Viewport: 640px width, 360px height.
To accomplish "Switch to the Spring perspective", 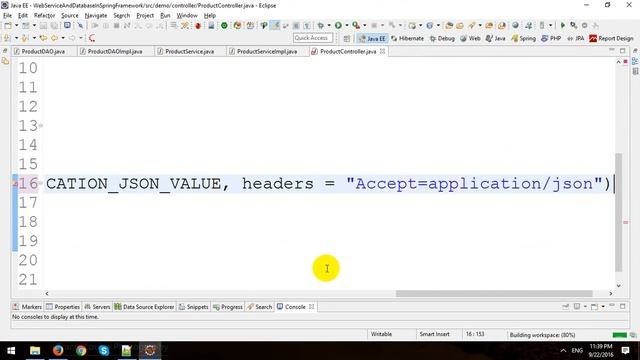I will (523, 38).
